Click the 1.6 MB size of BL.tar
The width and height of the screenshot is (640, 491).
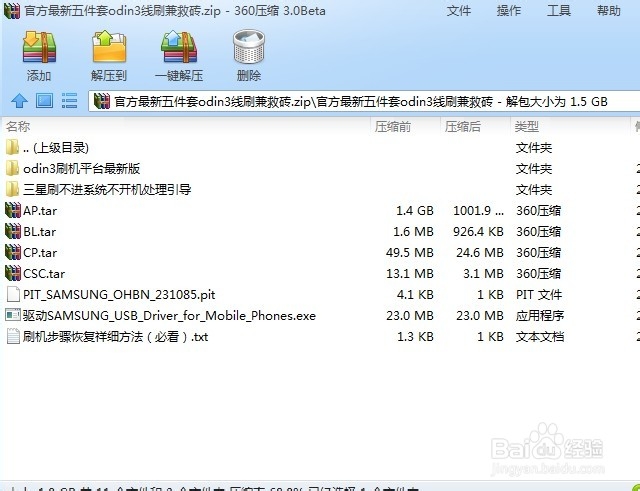413,232
